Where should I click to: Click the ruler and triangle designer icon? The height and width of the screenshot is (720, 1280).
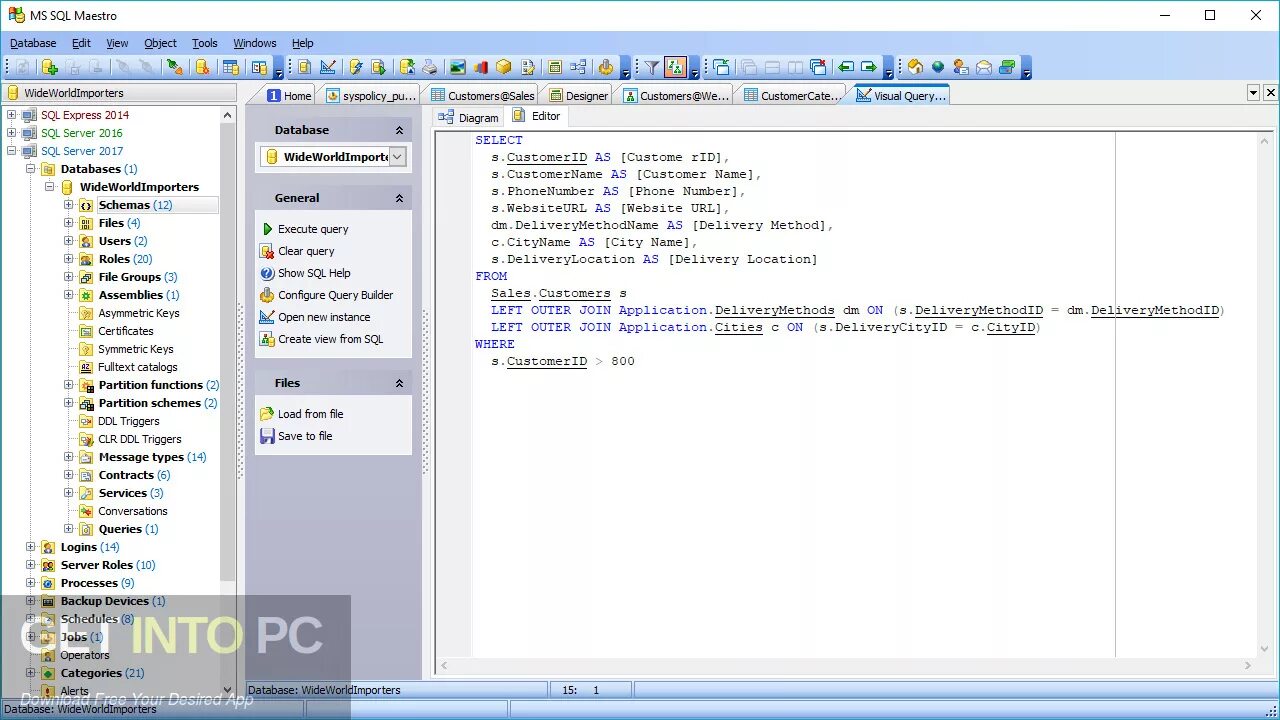point(328,67)
